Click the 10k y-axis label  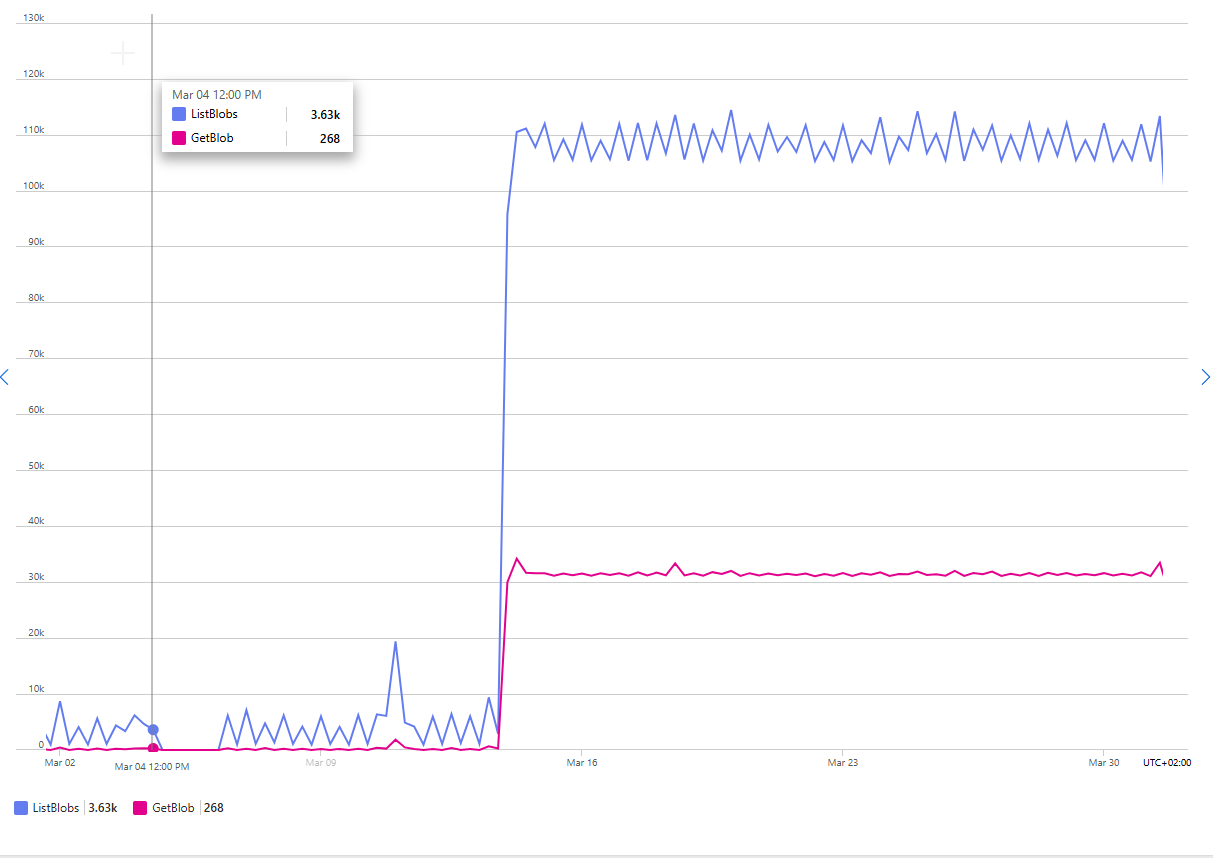[x=35, y=689]
